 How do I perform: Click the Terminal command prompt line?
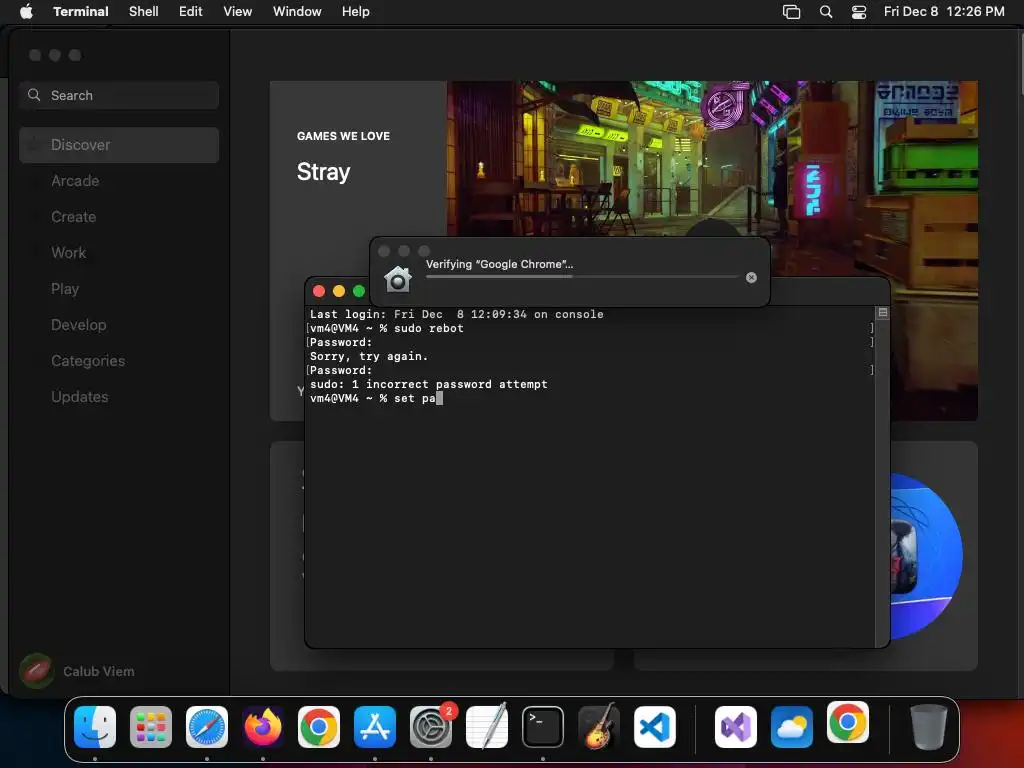pos(376,398)
